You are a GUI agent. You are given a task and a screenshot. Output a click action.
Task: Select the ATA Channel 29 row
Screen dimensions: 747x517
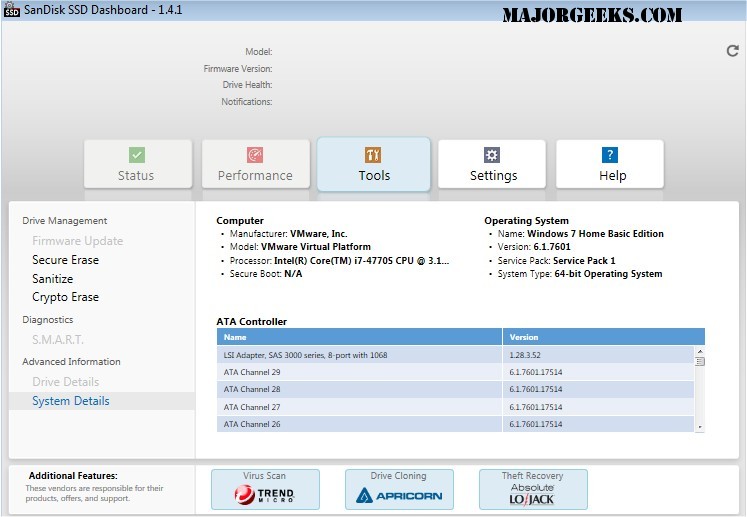pyautogui.click(x=455, y=372)
